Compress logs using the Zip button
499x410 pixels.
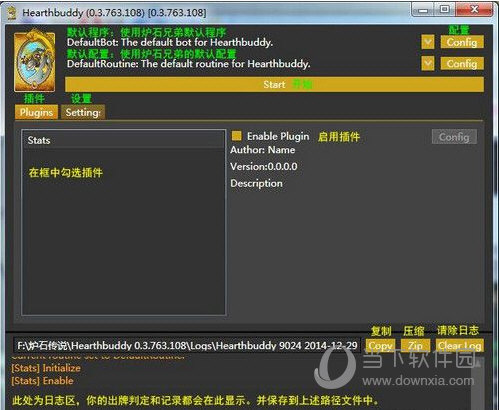tap(415, 346)
